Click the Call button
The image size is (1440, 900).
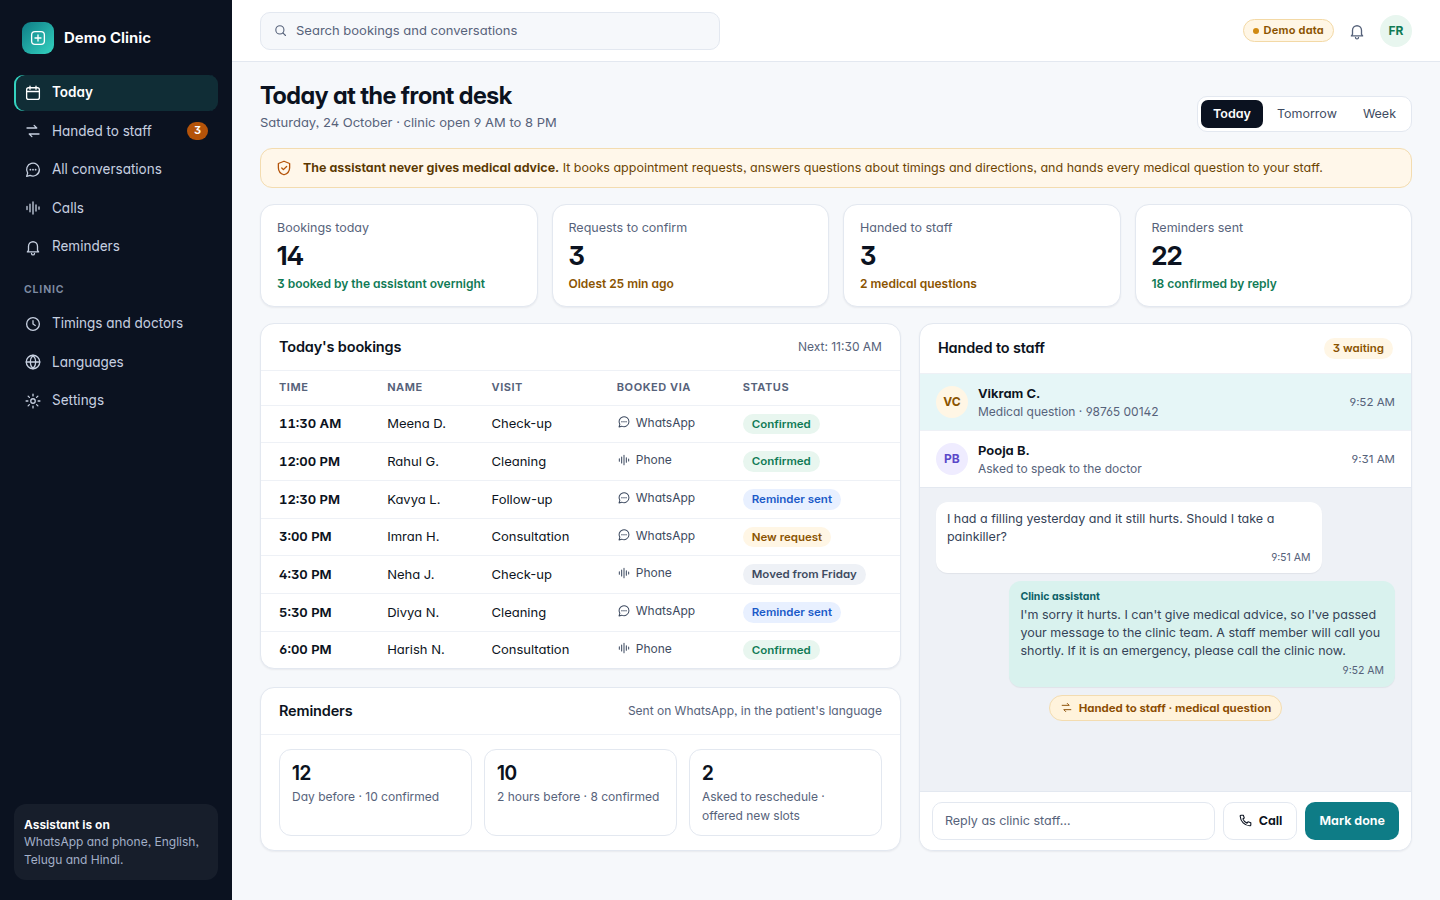point(1260,821)
